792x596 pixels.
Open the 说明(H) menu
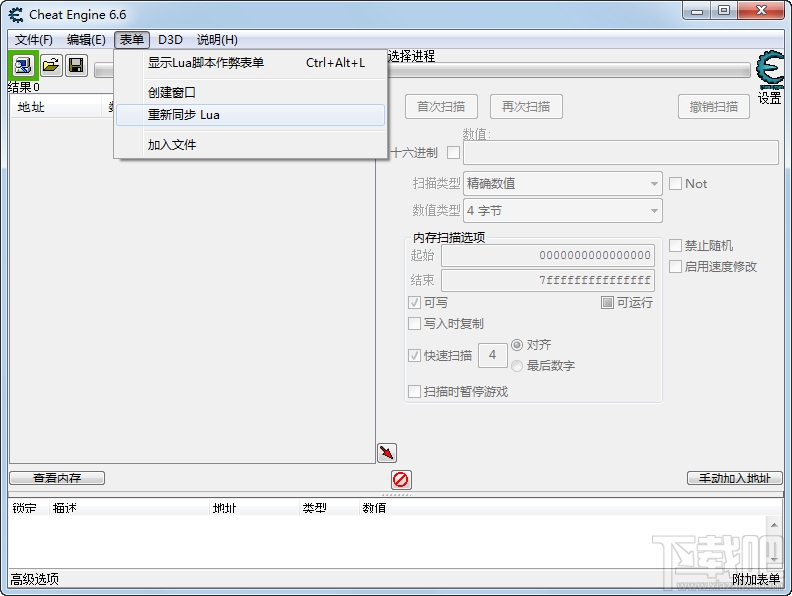(x=217, y=39)
